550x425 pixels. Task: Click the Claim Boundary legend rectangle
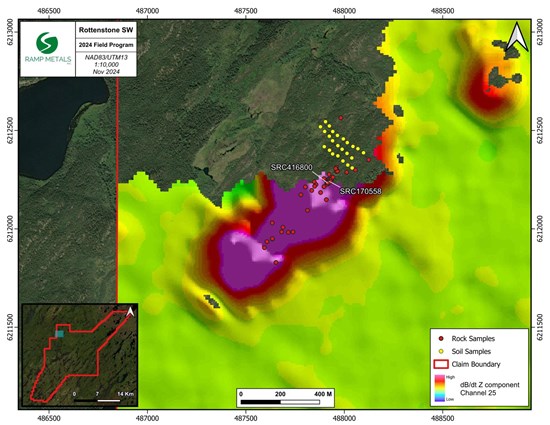pyautogui.click(x=441, y=364)
